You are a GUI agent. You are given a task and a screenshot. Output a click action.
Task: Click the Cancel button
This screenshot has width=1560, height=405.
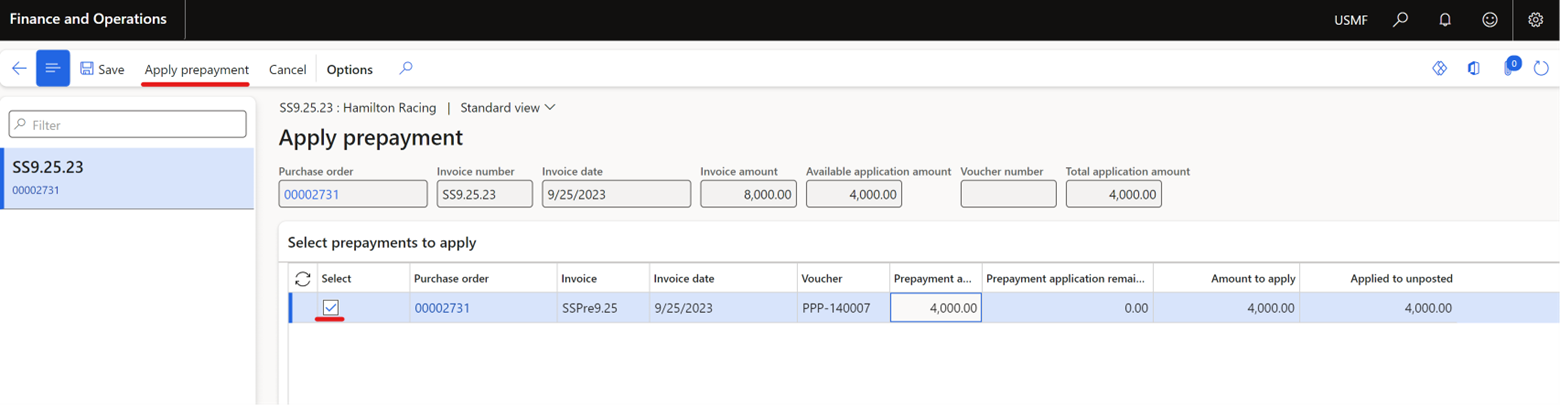[x=287, y=69]
